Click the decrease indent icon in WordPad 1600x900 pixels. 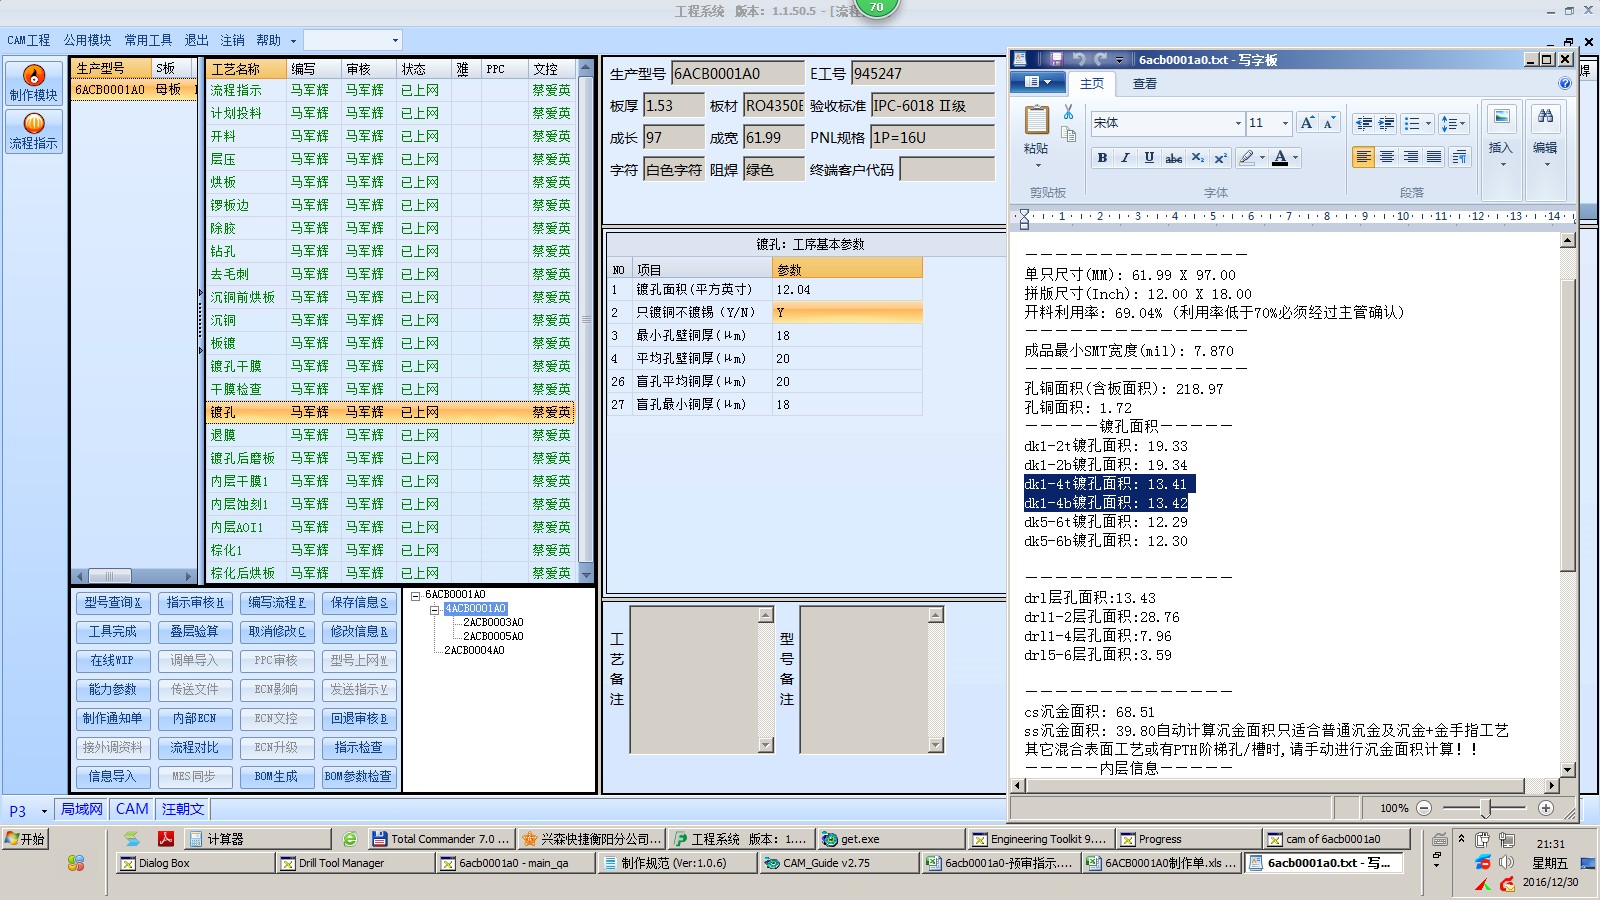(1363, 123)
